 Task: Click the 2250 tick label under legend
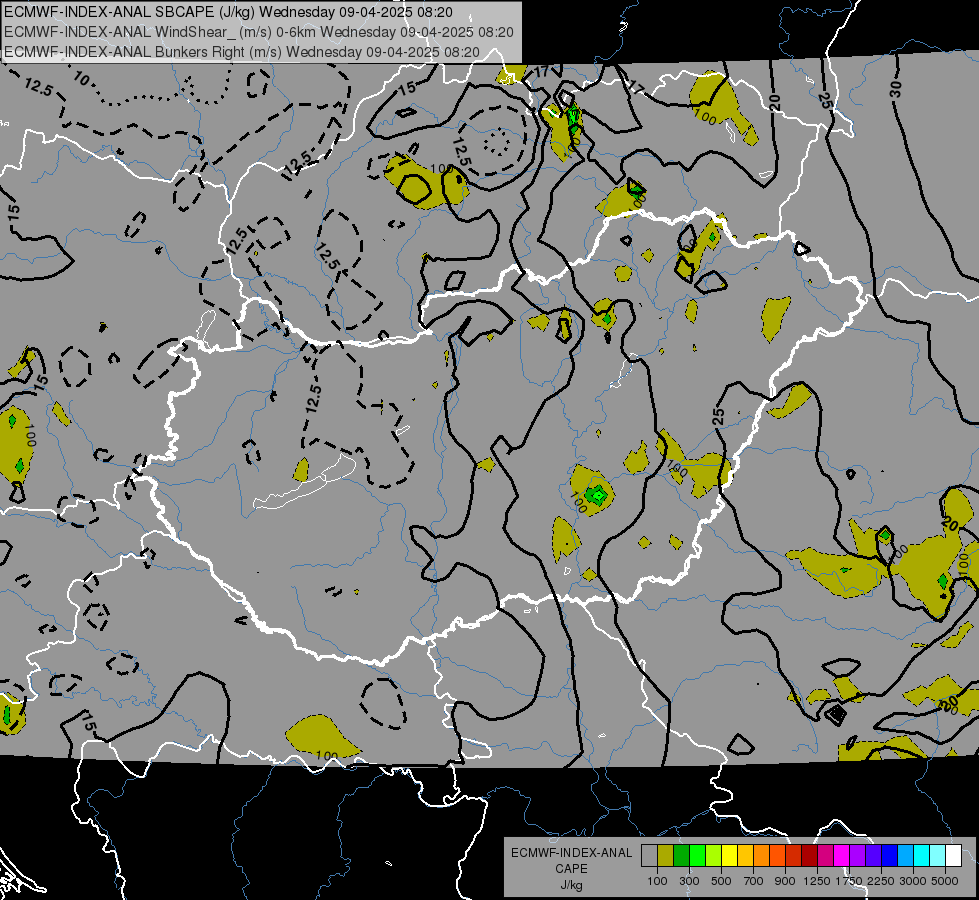click(882, 881)
